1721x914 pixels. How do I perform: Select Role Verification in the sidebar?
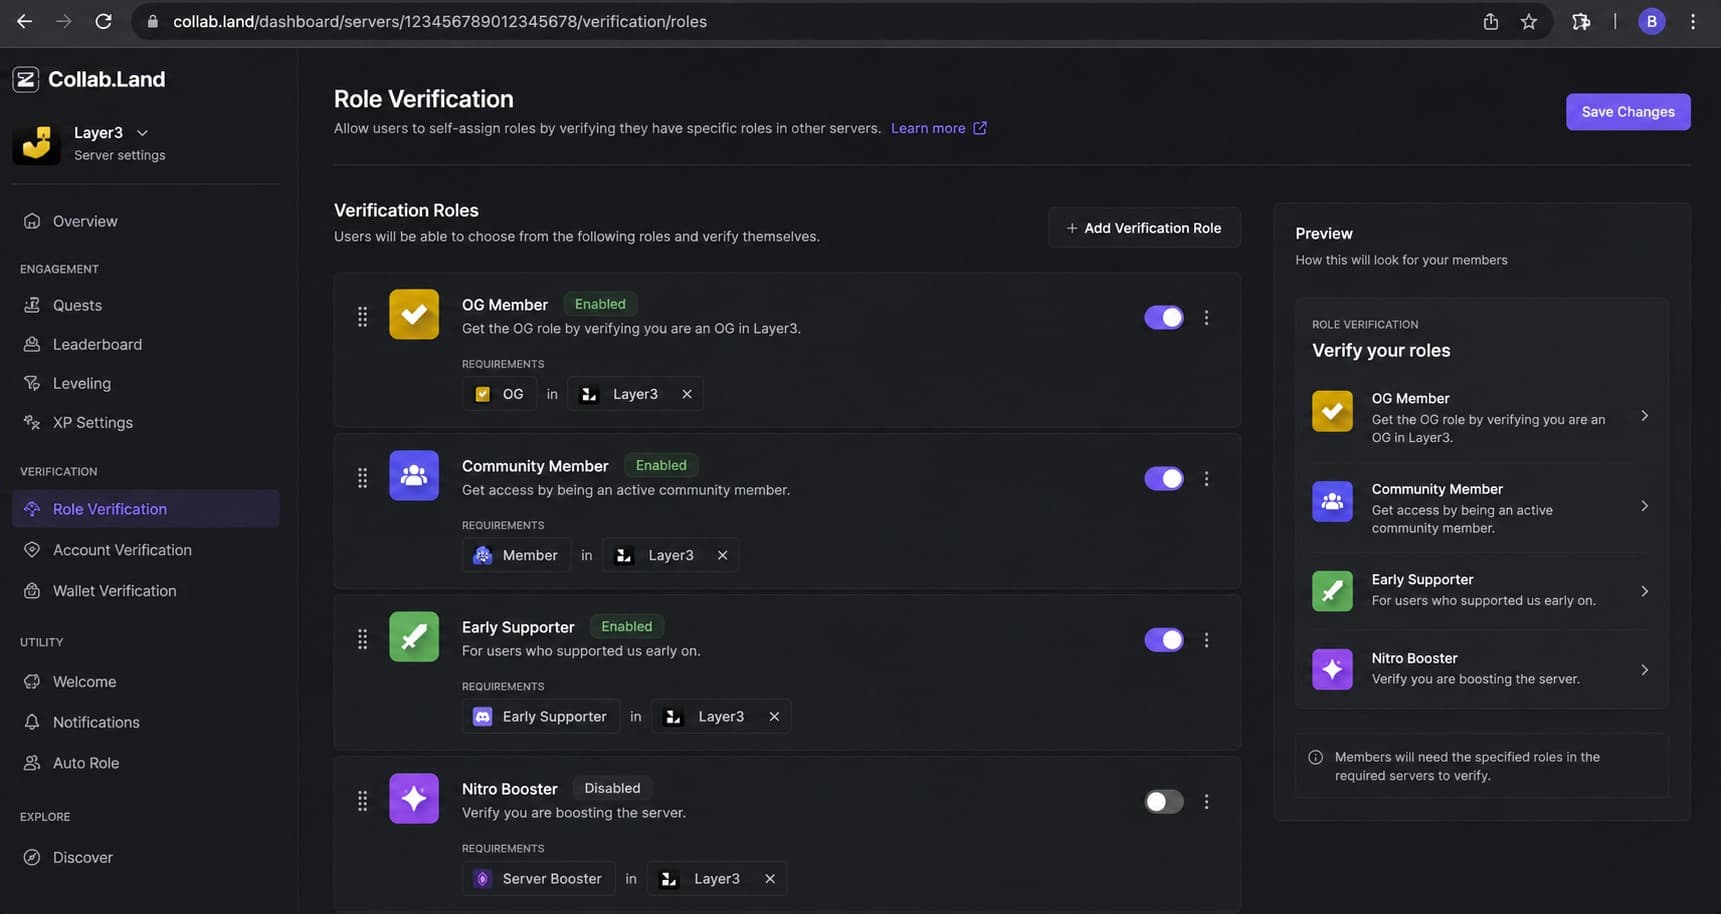click(x=146, y=509)
